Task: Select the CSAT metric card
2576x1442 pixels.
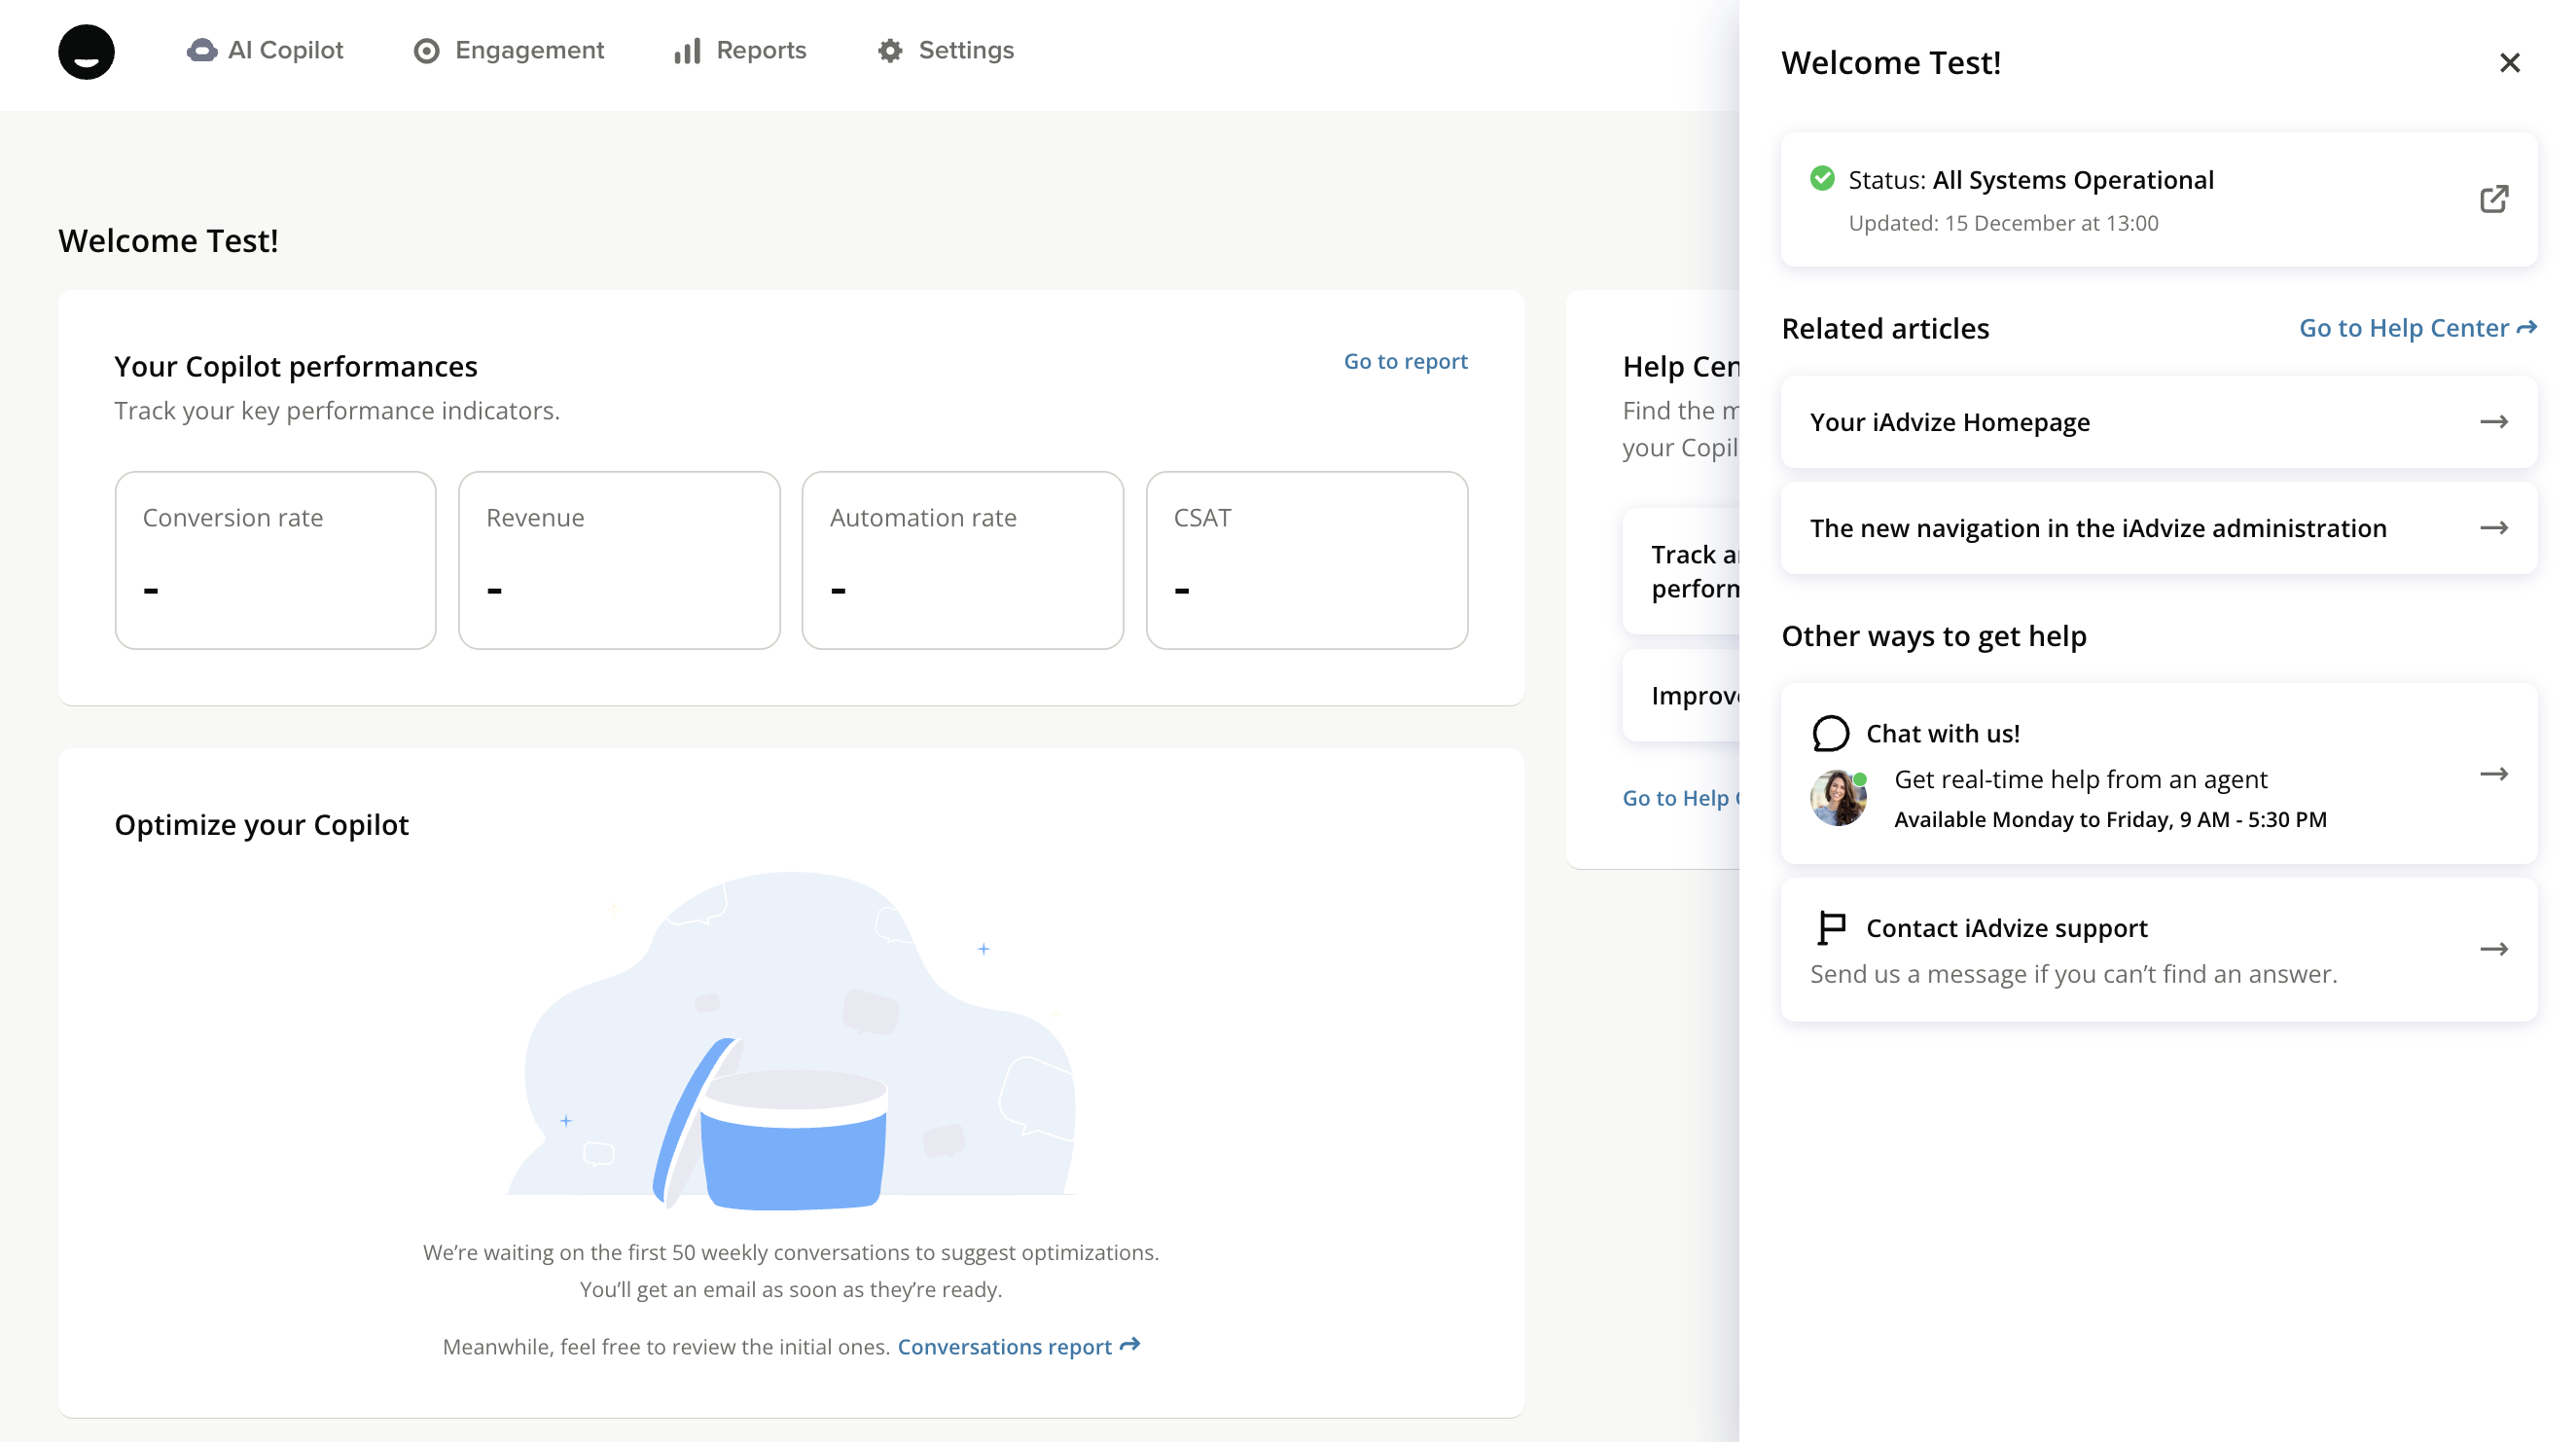Action: pos(1306,560)
